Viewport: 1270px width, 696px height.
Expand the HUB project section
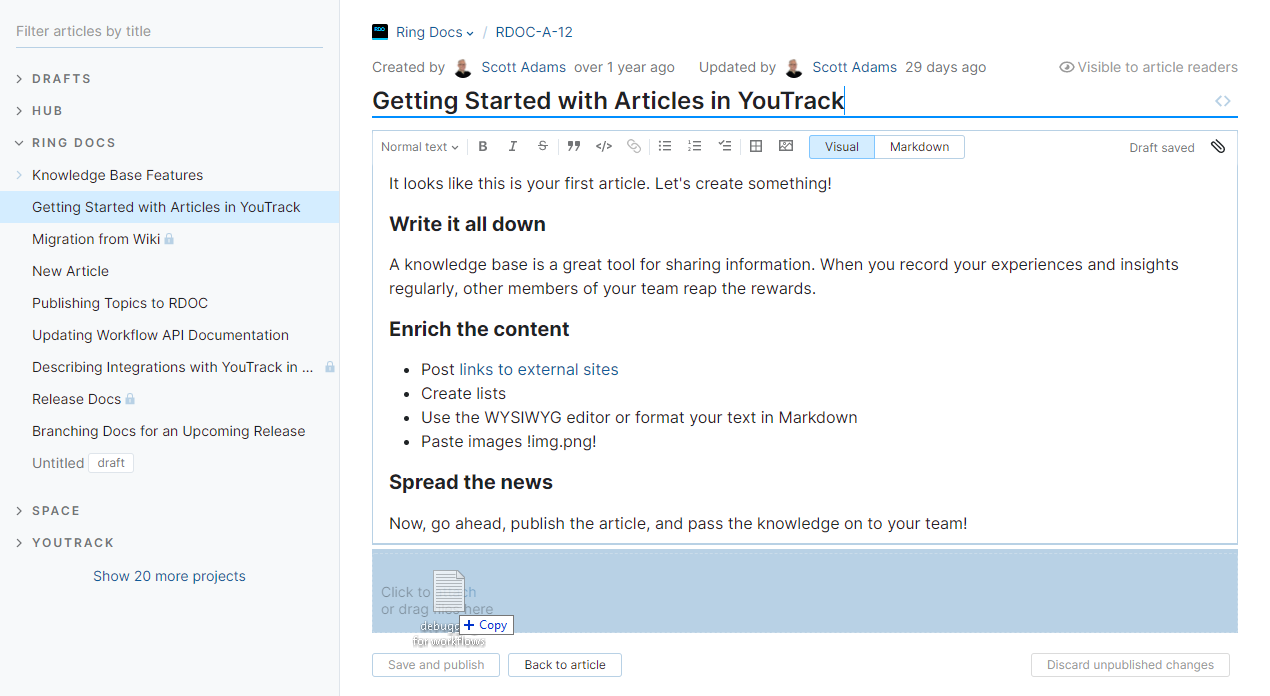click(20, 111)
